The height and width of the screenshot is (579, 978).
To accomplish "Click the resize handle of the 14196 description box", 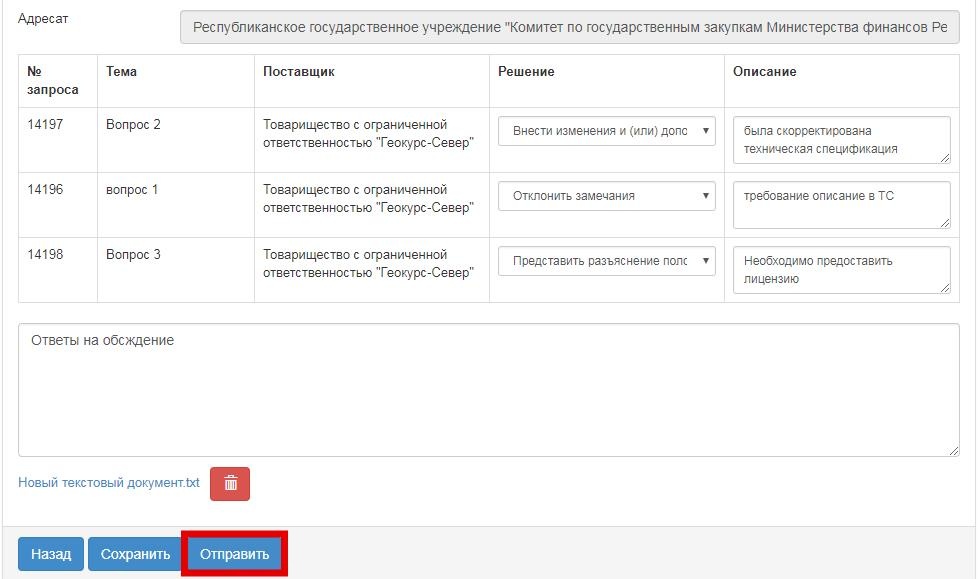I will (944, 222).
